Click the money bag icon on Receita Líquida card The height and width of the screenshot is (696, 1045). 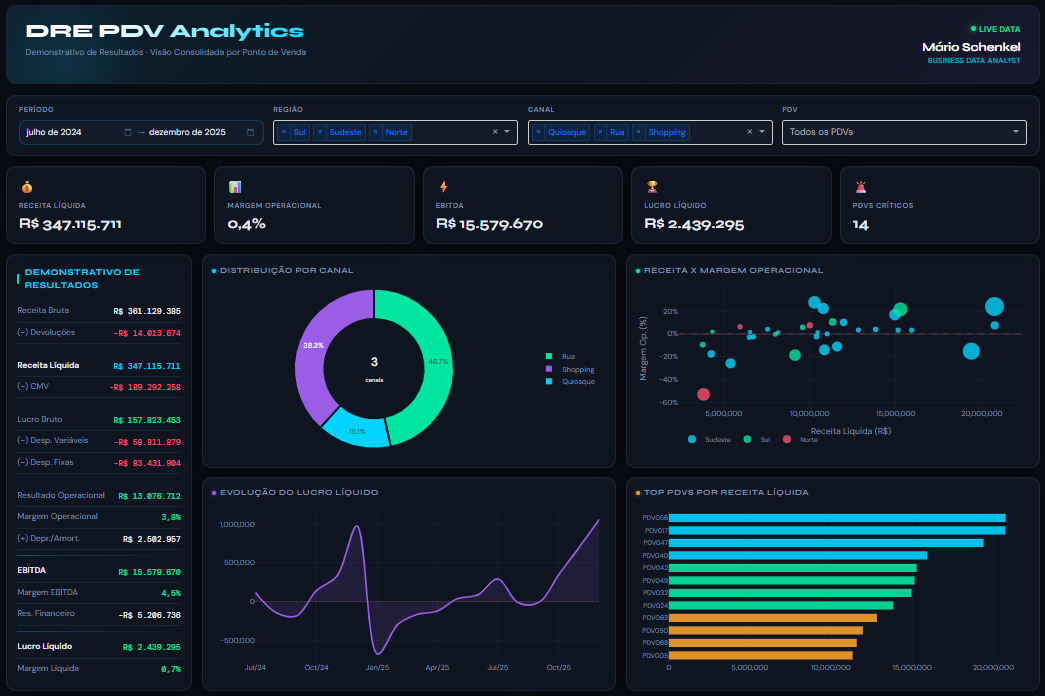[x=27, y=186]
